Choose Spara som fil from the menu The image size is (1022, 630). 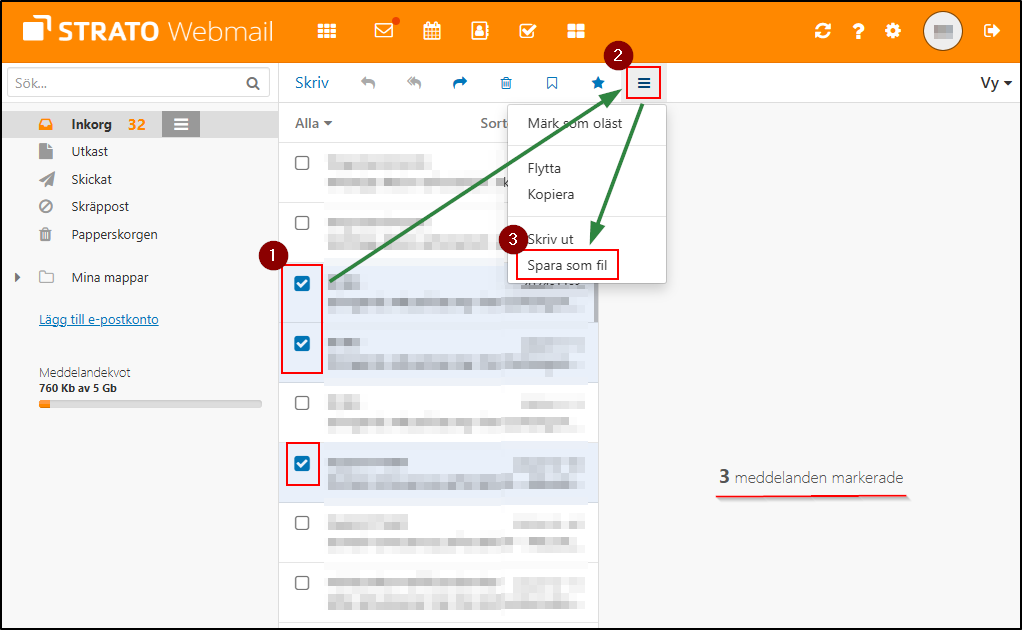pyautogui.click(x=567, y=265)
